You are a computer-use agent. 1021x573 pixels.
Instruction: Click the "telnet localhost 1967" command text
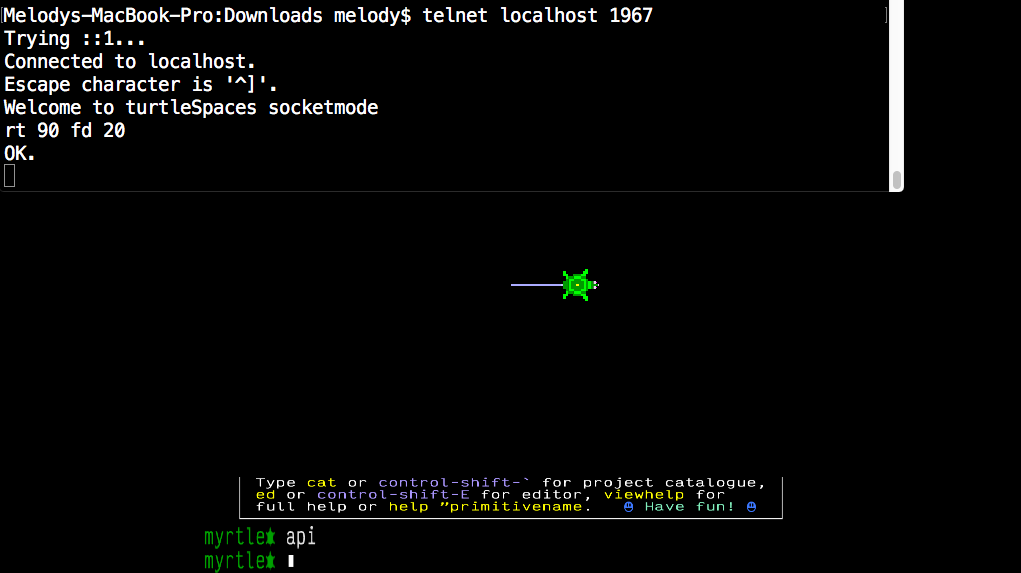537,15
